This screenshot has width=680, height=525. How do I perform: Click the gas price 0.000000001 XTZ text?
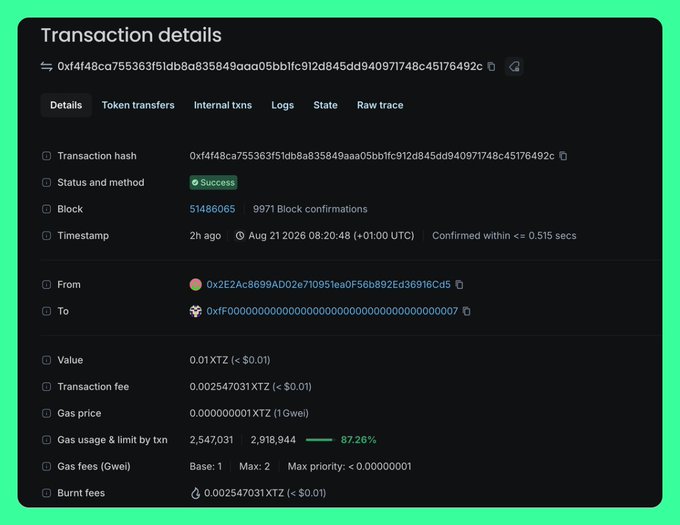(x=230, y=413)
